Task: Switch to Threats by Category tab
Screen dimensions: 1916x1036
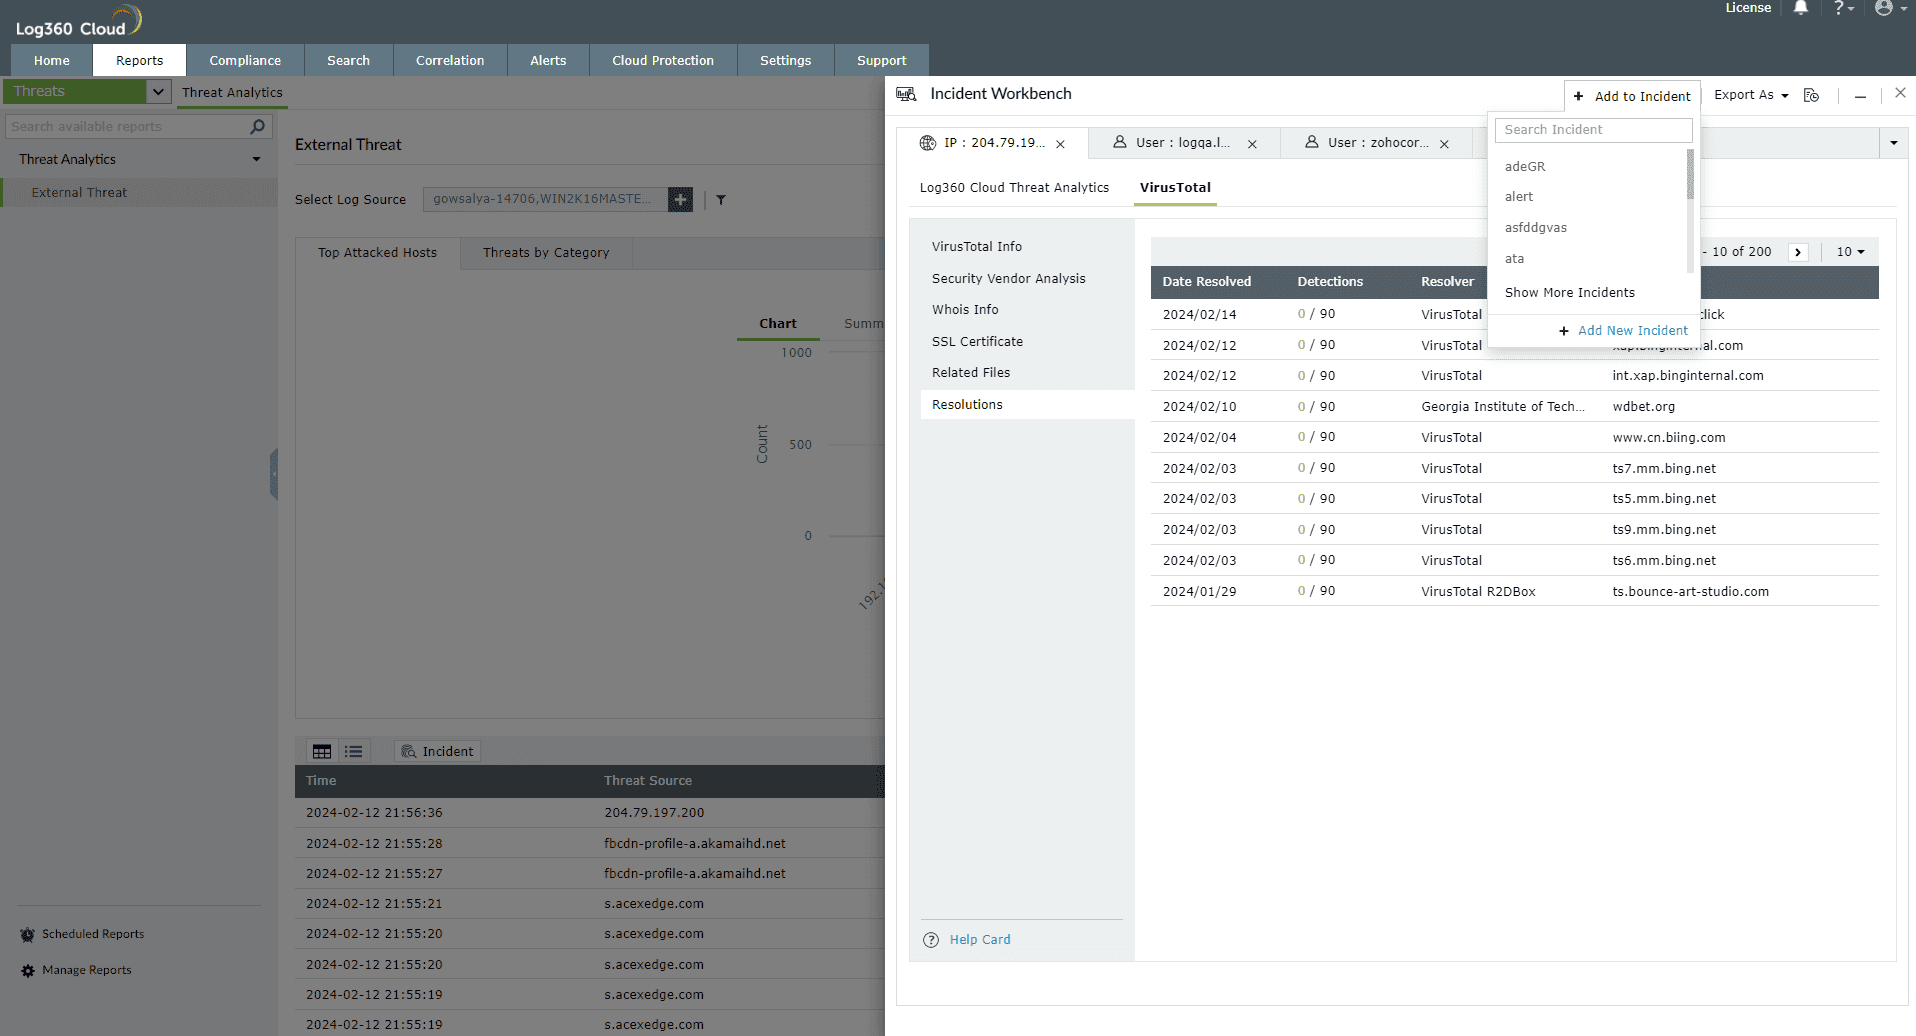Action: (546, 253)
